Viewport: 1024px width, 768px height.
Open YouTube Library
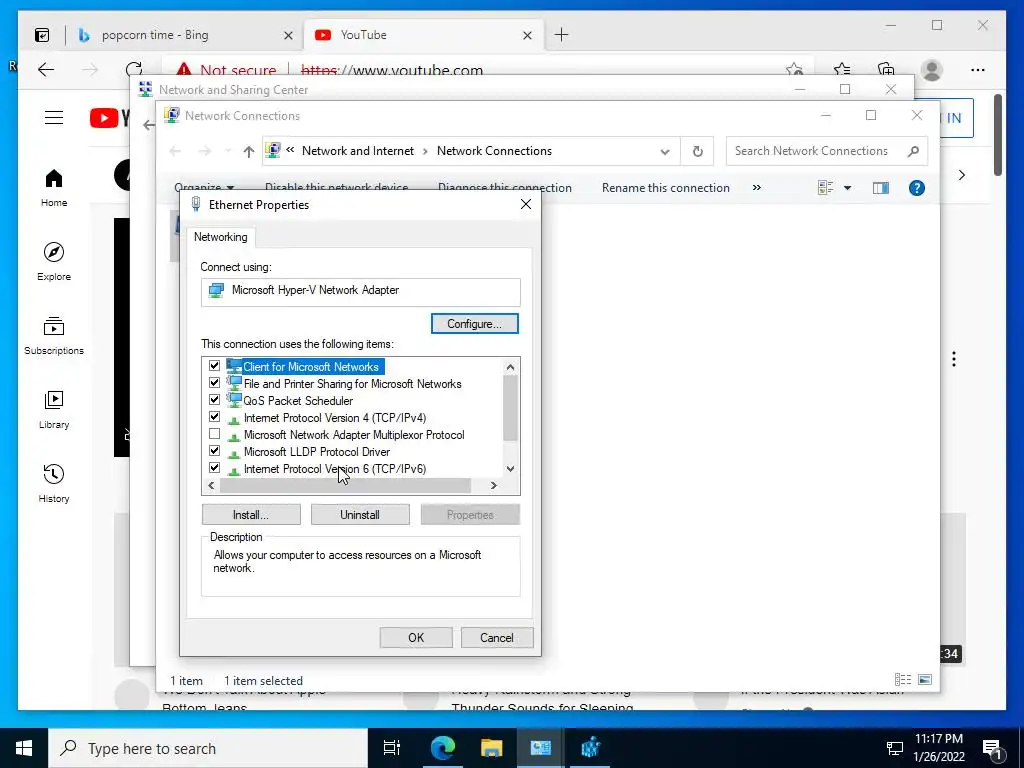54,410
